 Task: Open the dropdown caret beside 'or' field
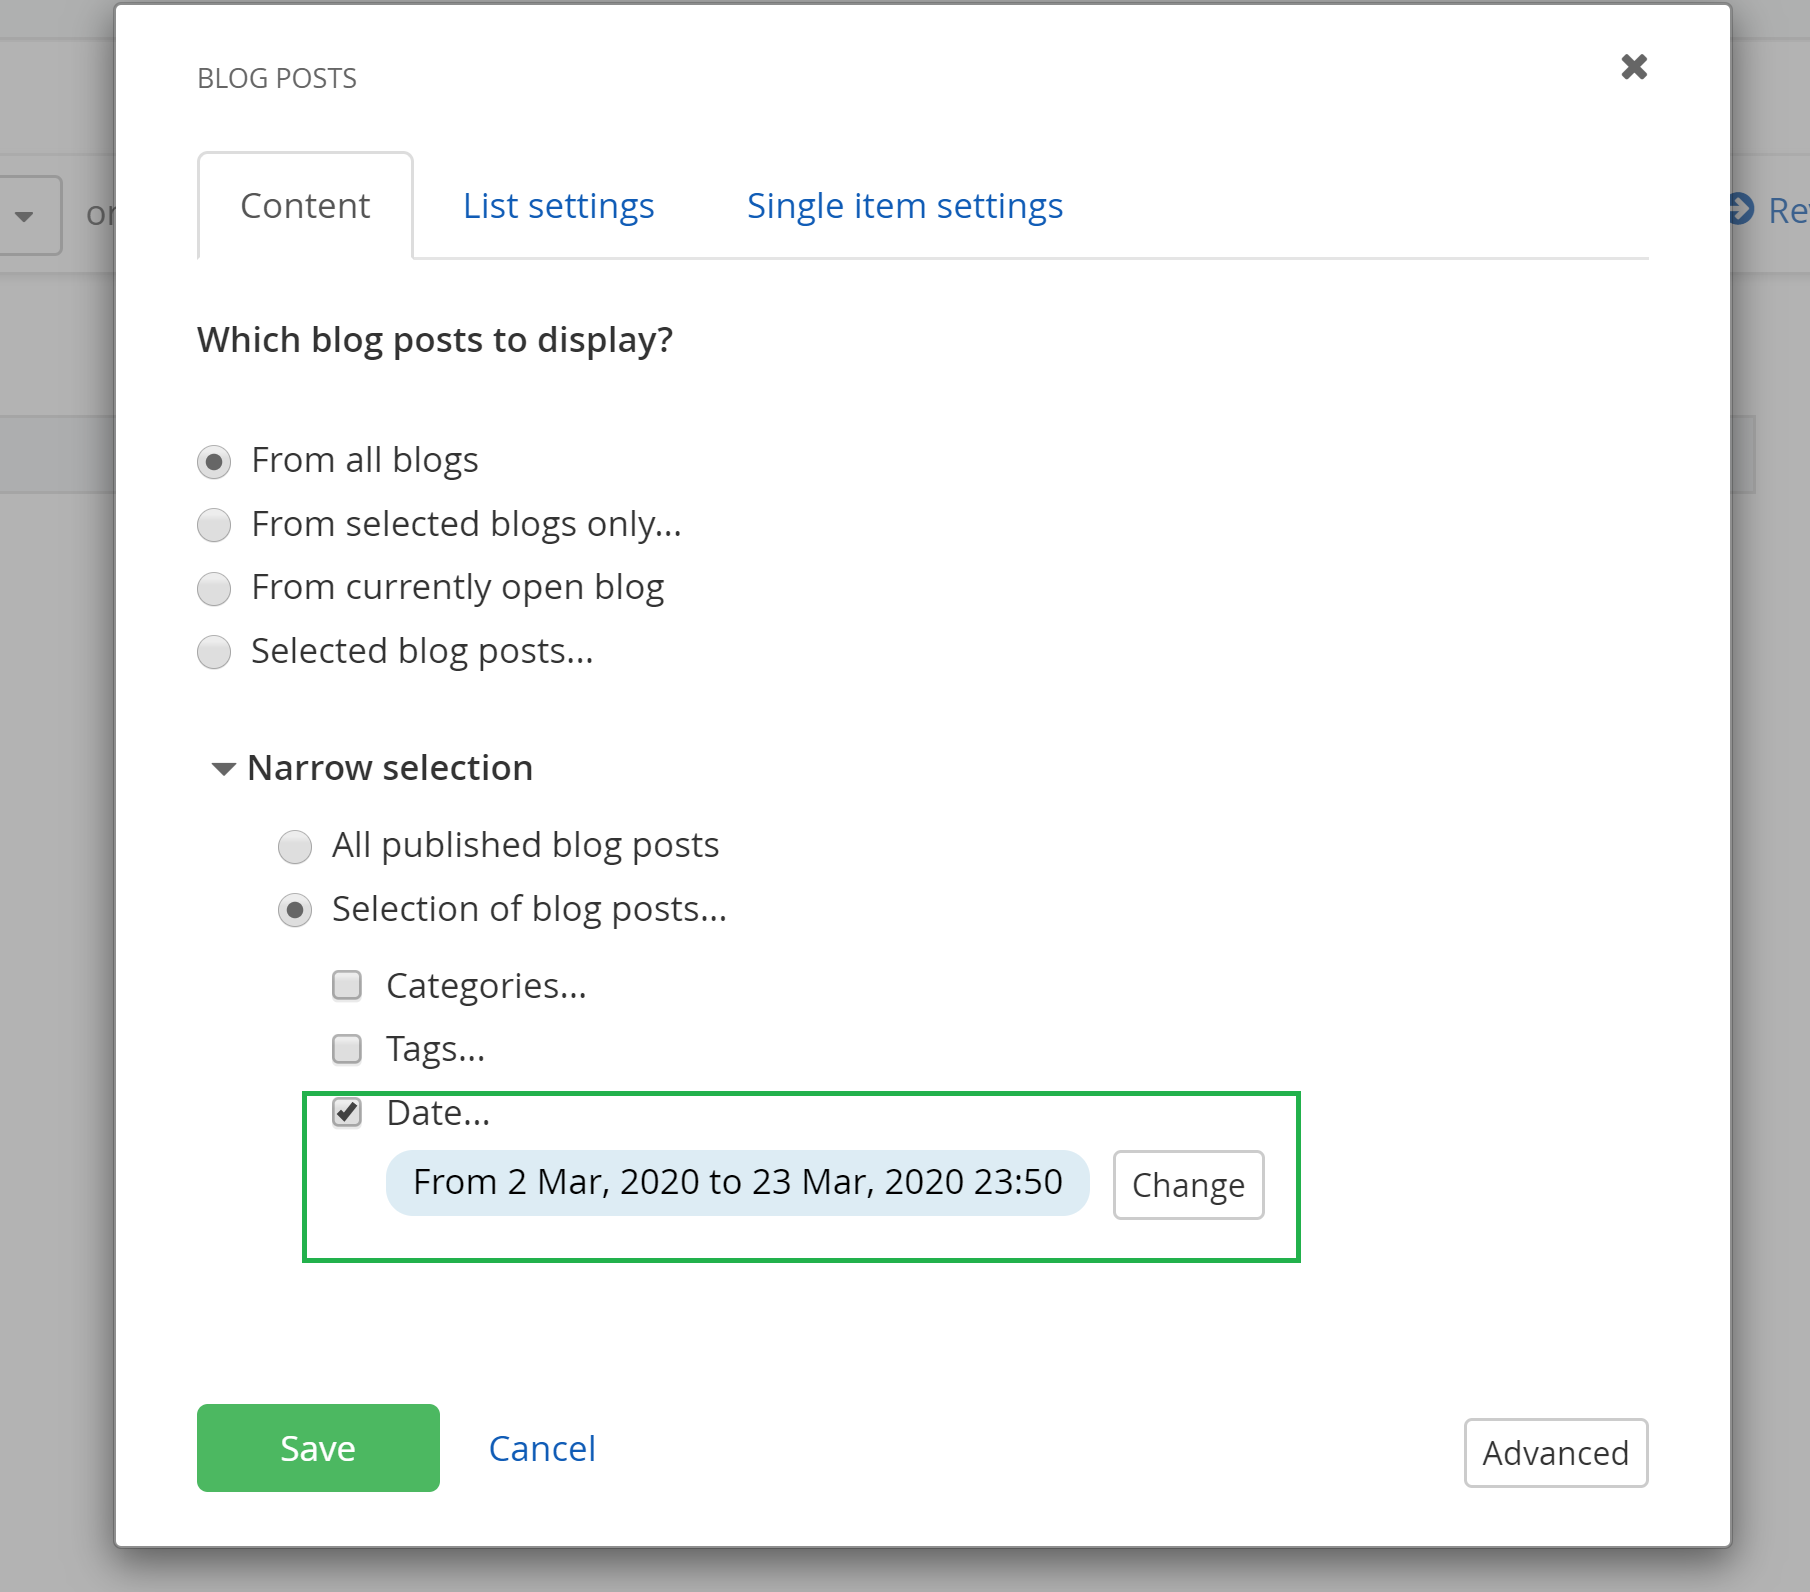24,214
